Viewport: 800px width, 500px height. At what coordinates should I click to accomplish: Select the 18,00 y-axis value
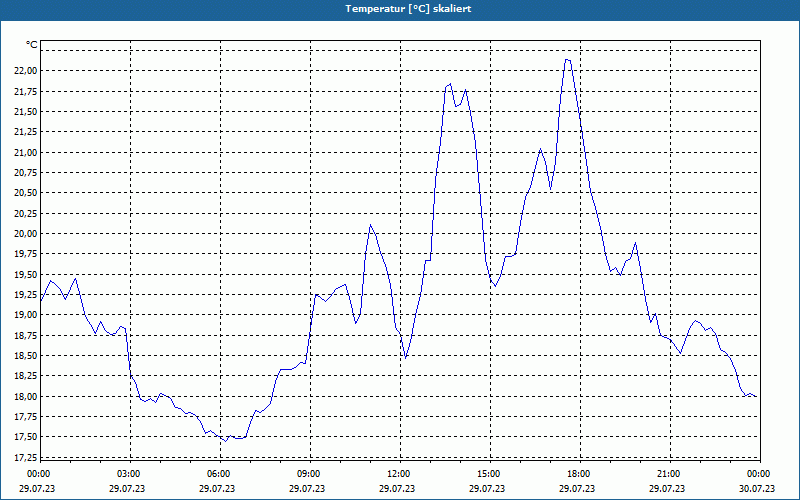[x=24, y=396]
